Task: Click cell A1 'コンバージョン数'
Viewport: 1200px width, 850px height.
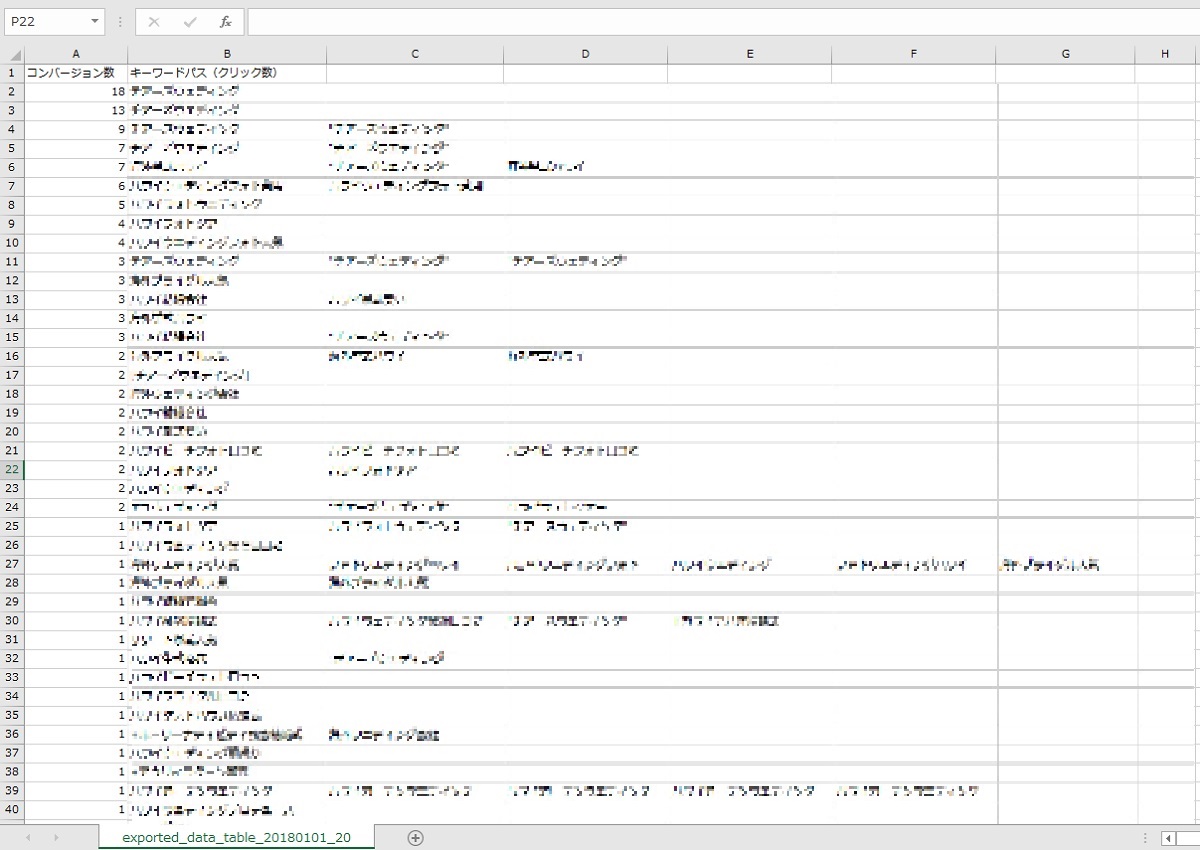Action: click(76, 72)
